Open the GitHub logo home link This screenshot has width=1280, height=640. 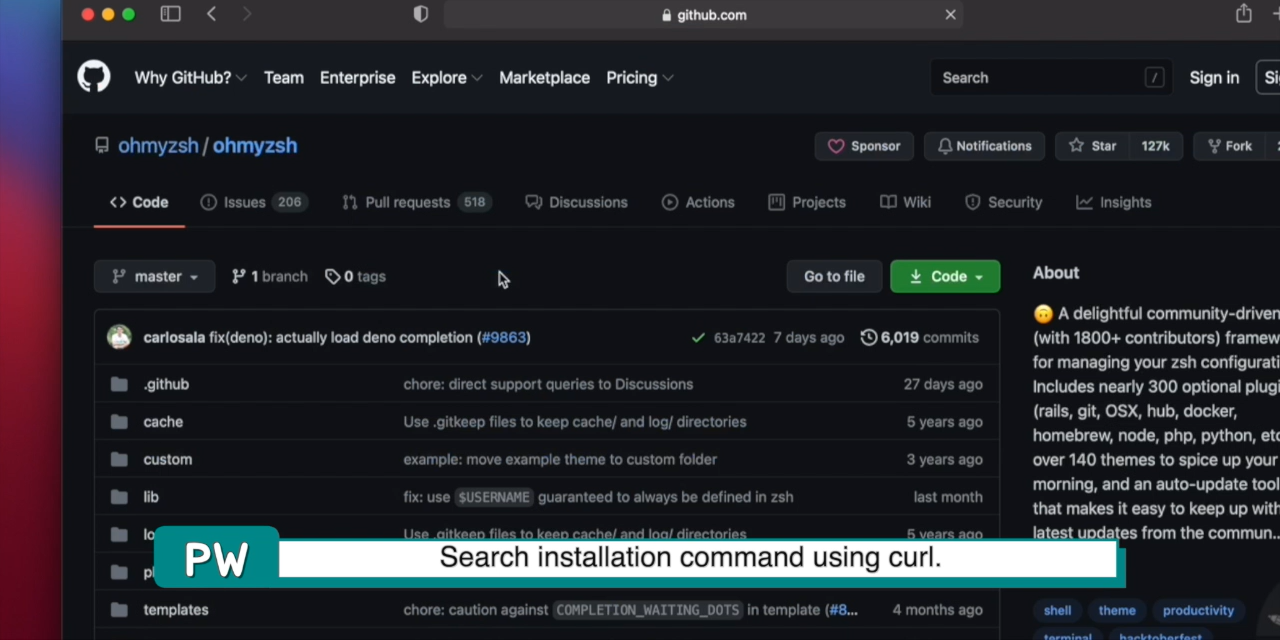[94, 77]
